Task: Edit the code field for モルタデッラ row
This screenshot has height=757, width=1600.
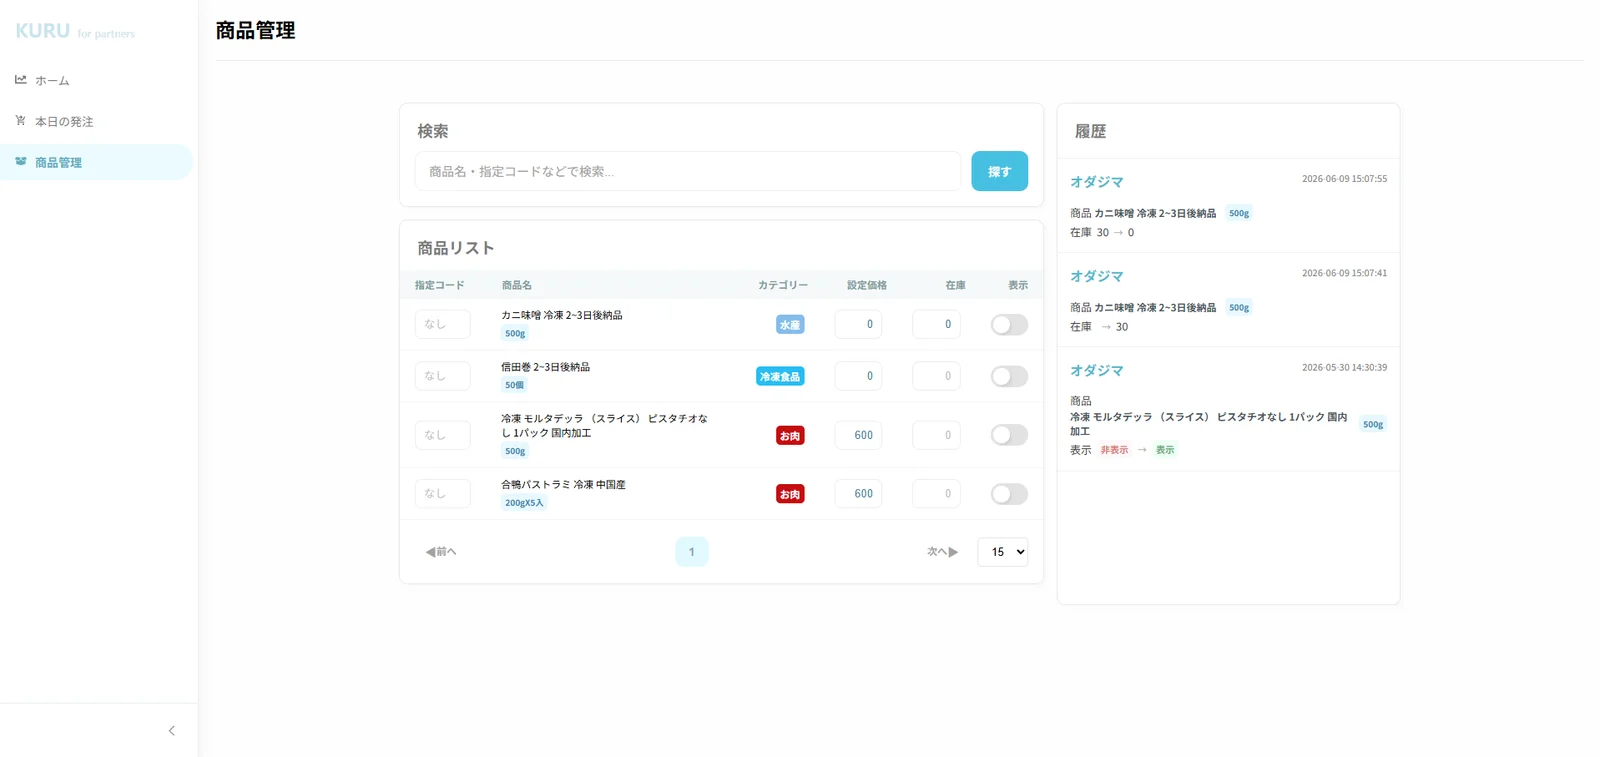Action: pyautogui.click(x=443, y=435)
